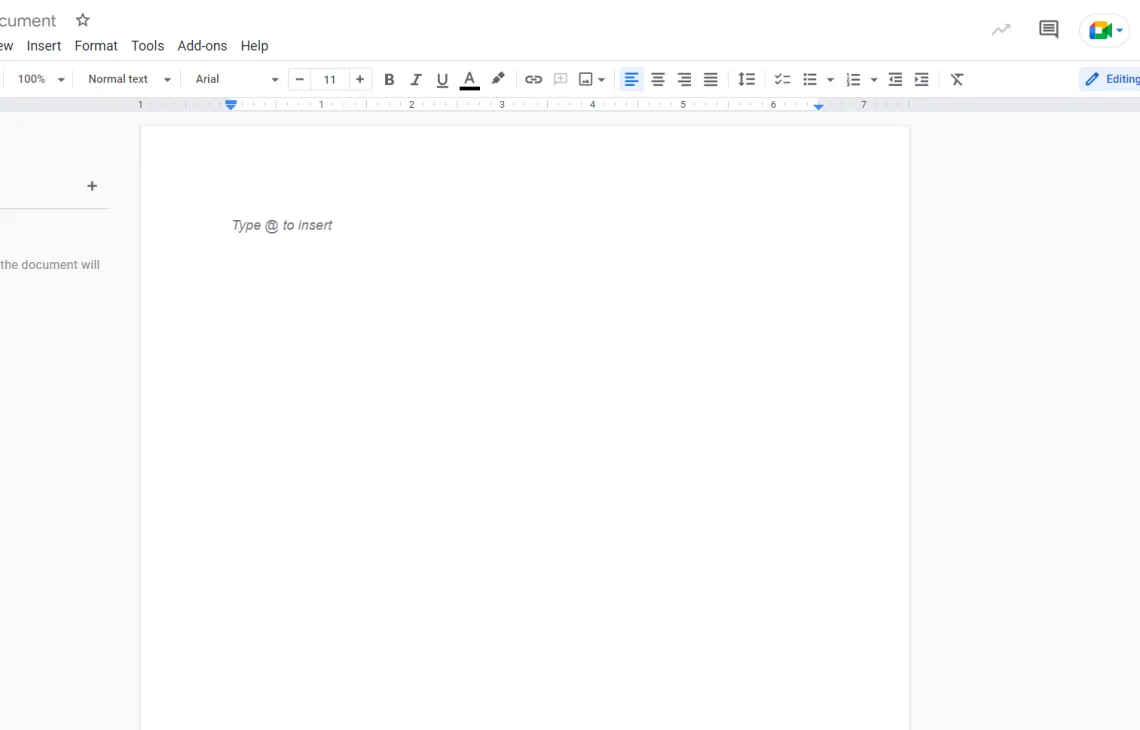Insert a bulleted list
1140x730 pixels.
[x=810, y=79]
